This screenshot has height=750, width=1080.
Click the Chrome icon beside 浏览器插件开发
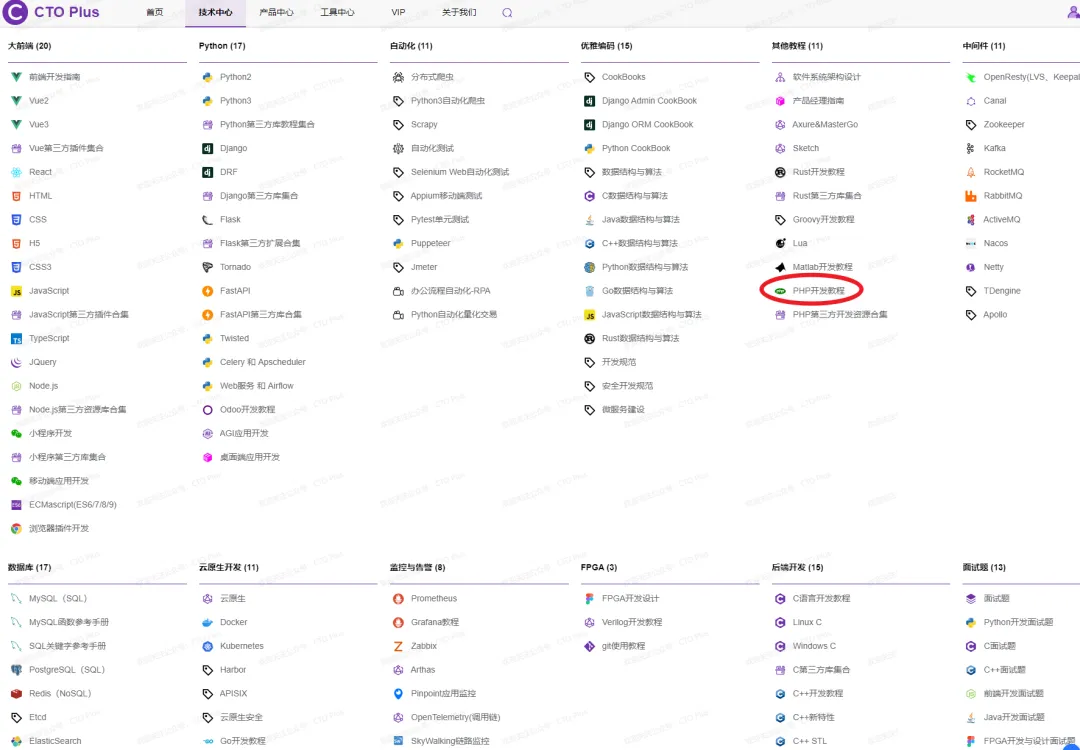point(16,529)
